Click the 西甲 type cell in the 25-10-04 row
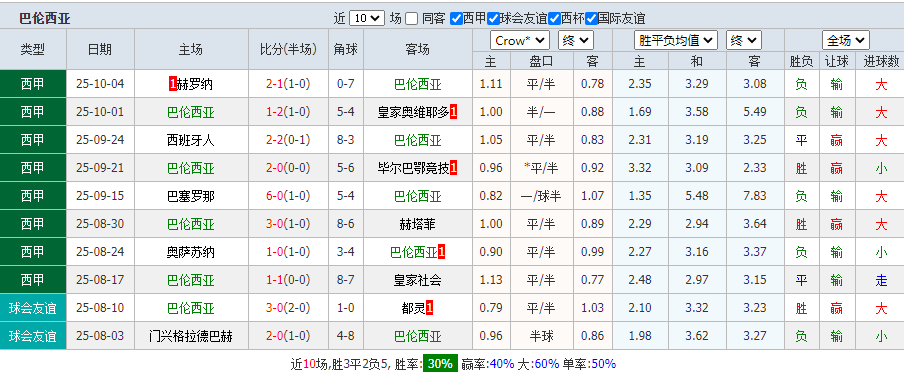 (33, 84)
